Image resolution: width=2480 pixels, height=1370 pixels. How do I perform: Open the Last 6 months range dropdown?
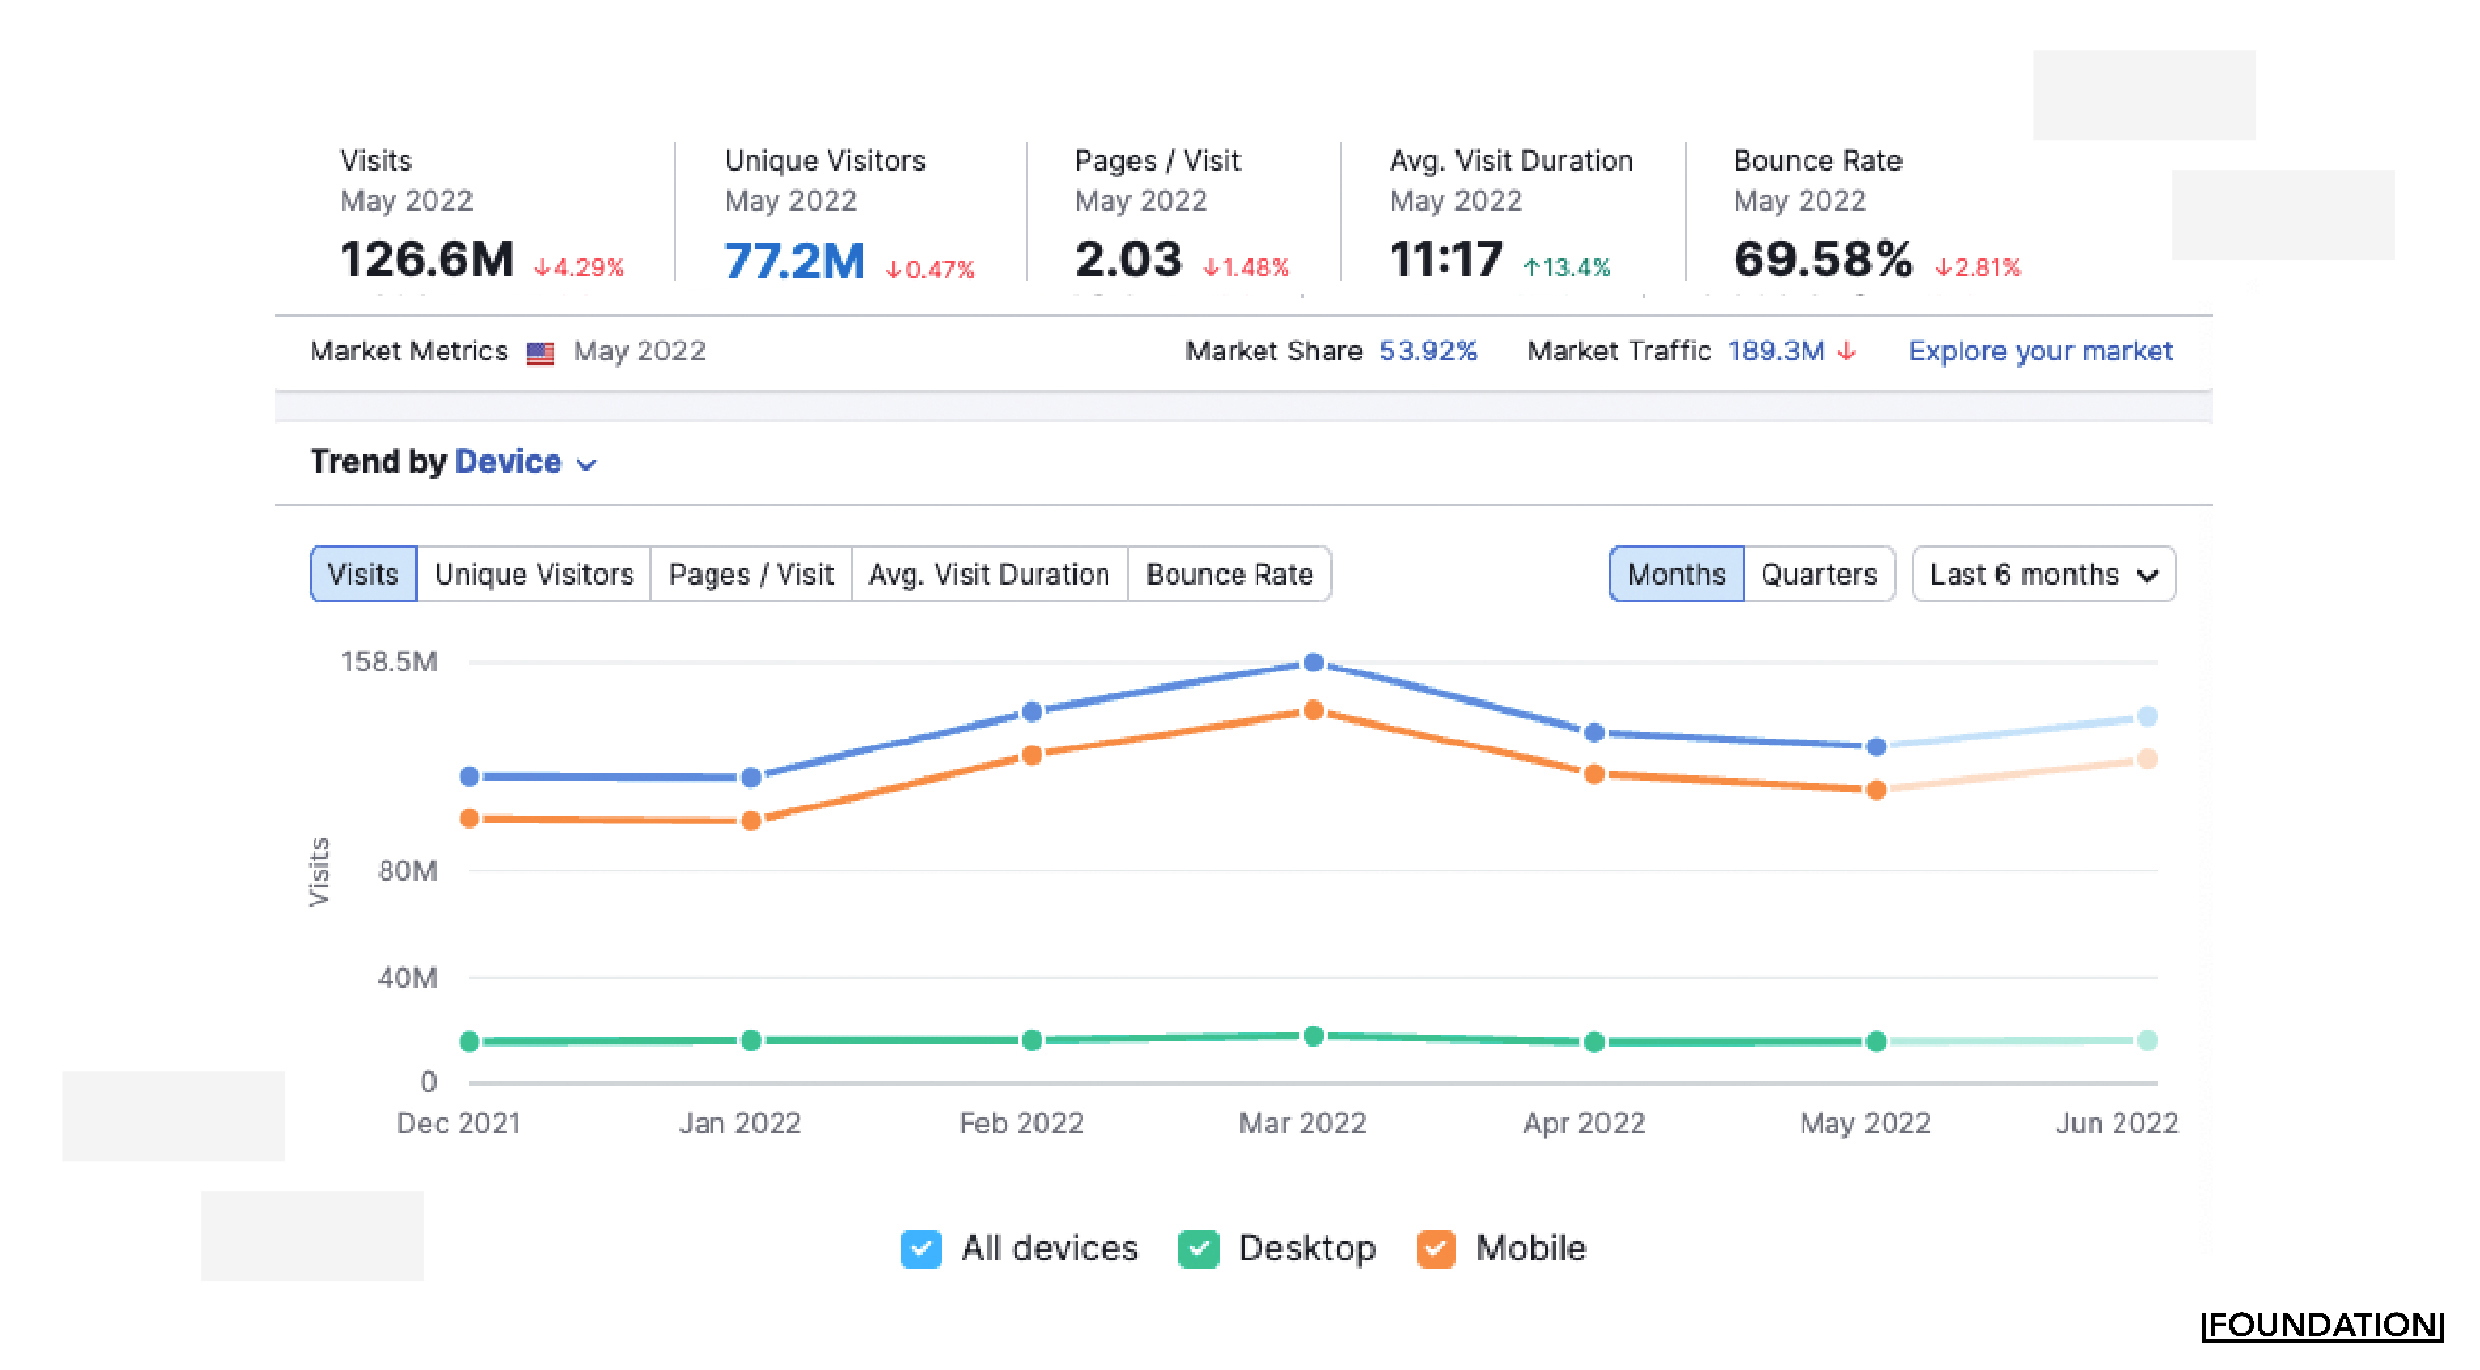(2043, 574)
